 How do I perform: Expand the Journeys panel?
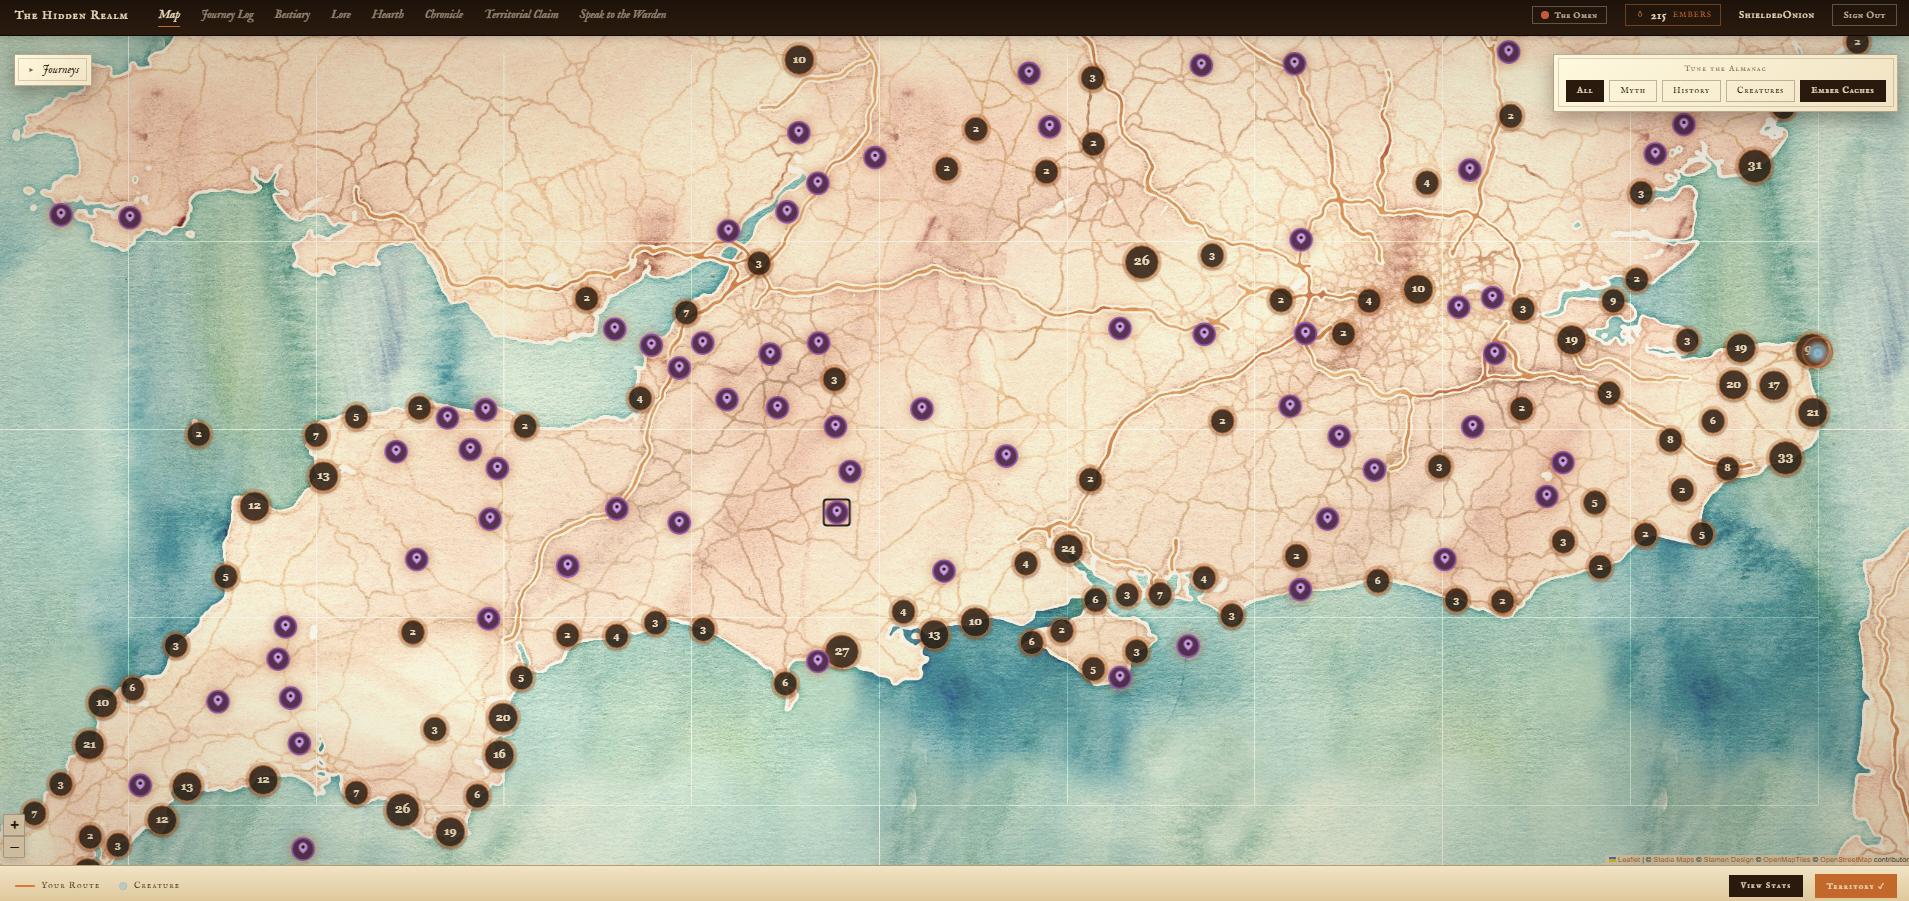[54, 70]
